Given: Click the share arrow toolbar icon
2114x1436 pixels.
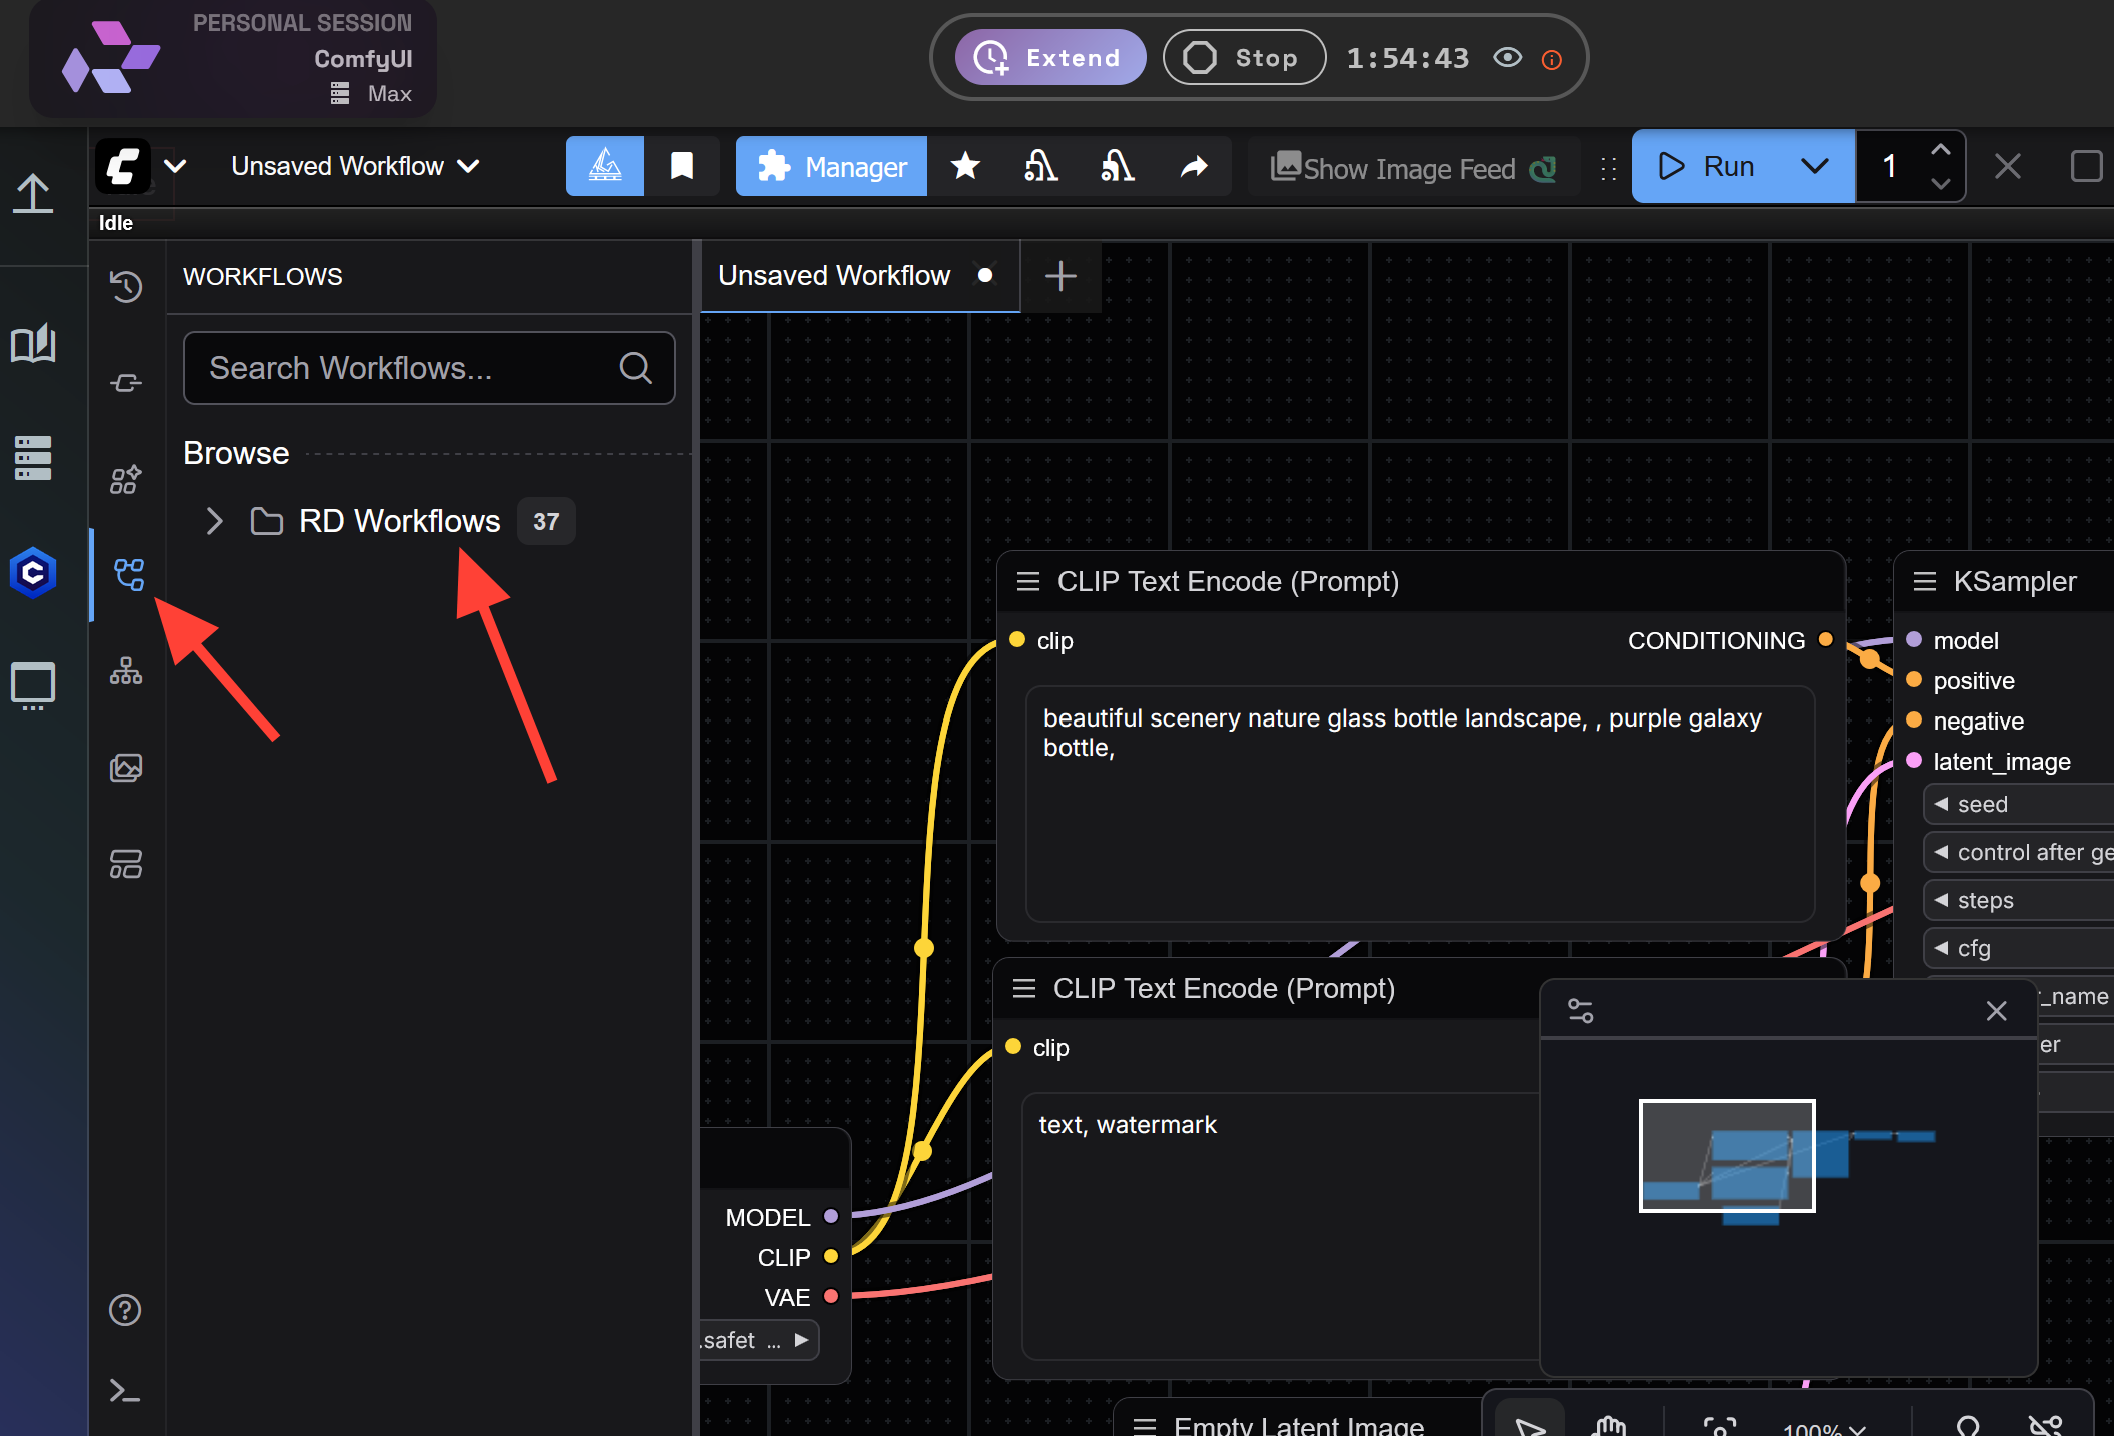Looking at the screenshot, I should [1194, 166].
